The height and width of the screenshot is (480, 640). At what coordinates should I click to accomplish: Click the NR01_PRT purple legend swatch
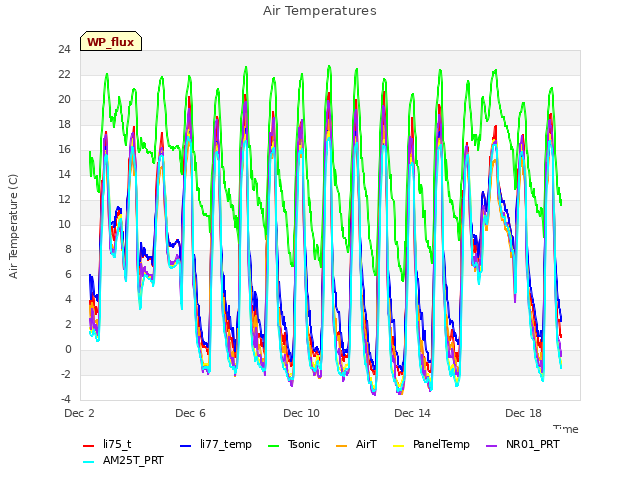coord(491,446)
